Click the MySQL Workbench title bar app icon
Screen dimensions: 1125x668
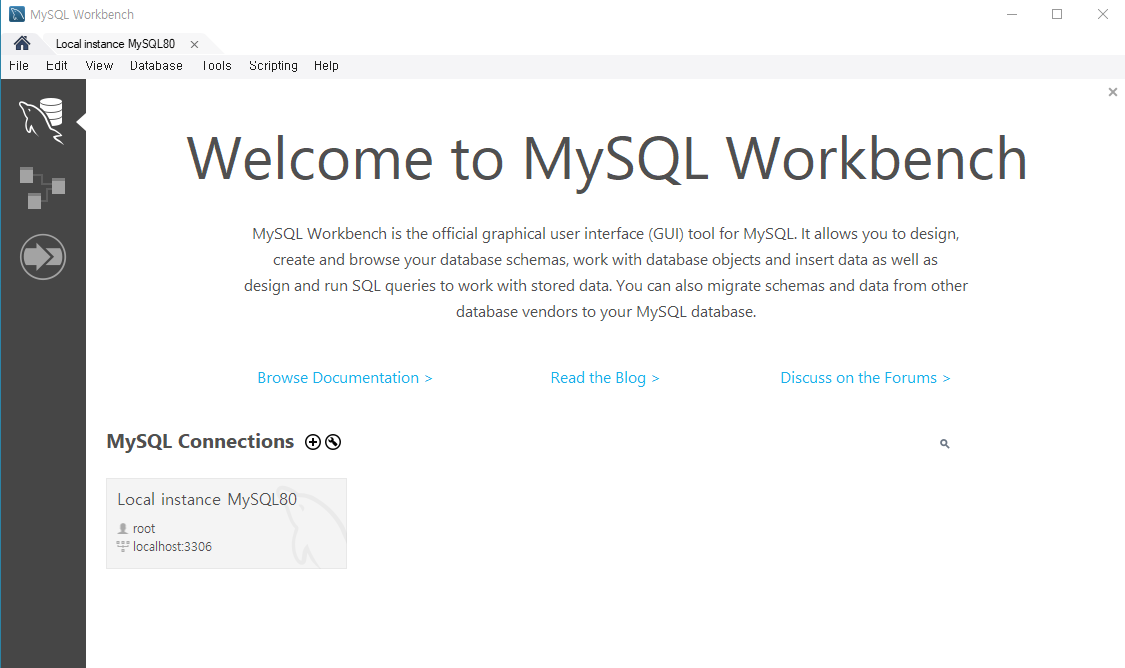[x=17, y=14]
